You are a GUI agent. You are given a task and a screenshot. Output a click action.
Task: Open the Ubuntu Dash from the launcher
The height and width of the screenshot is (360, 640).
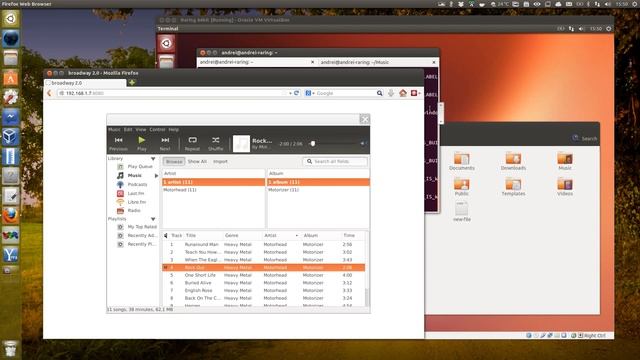click(10, 19)
